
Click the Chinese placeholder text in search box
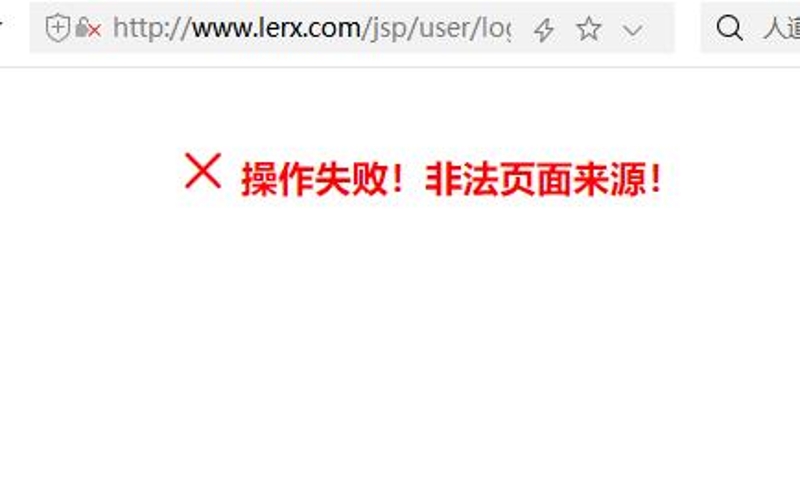[781, 28]
